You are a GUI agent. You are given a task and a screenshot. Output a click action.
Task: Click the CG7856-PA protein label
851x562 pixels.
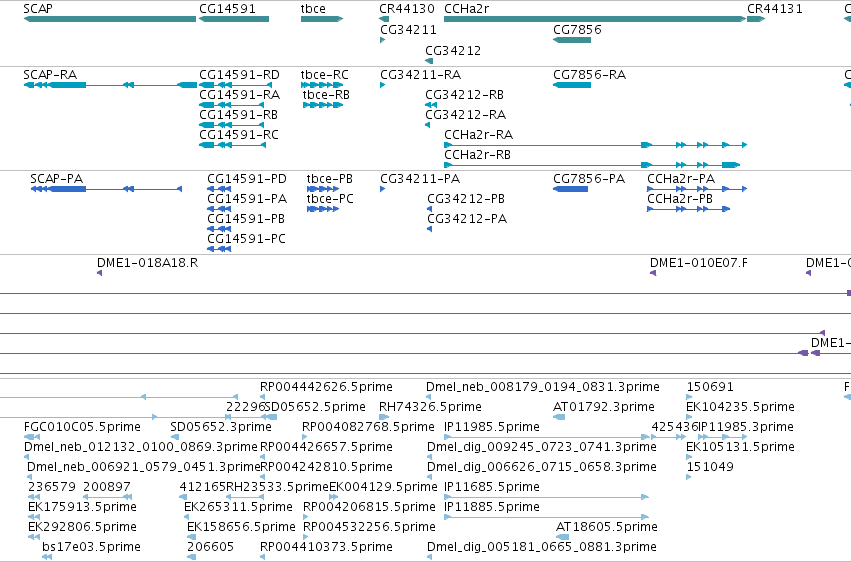(589, 179)
